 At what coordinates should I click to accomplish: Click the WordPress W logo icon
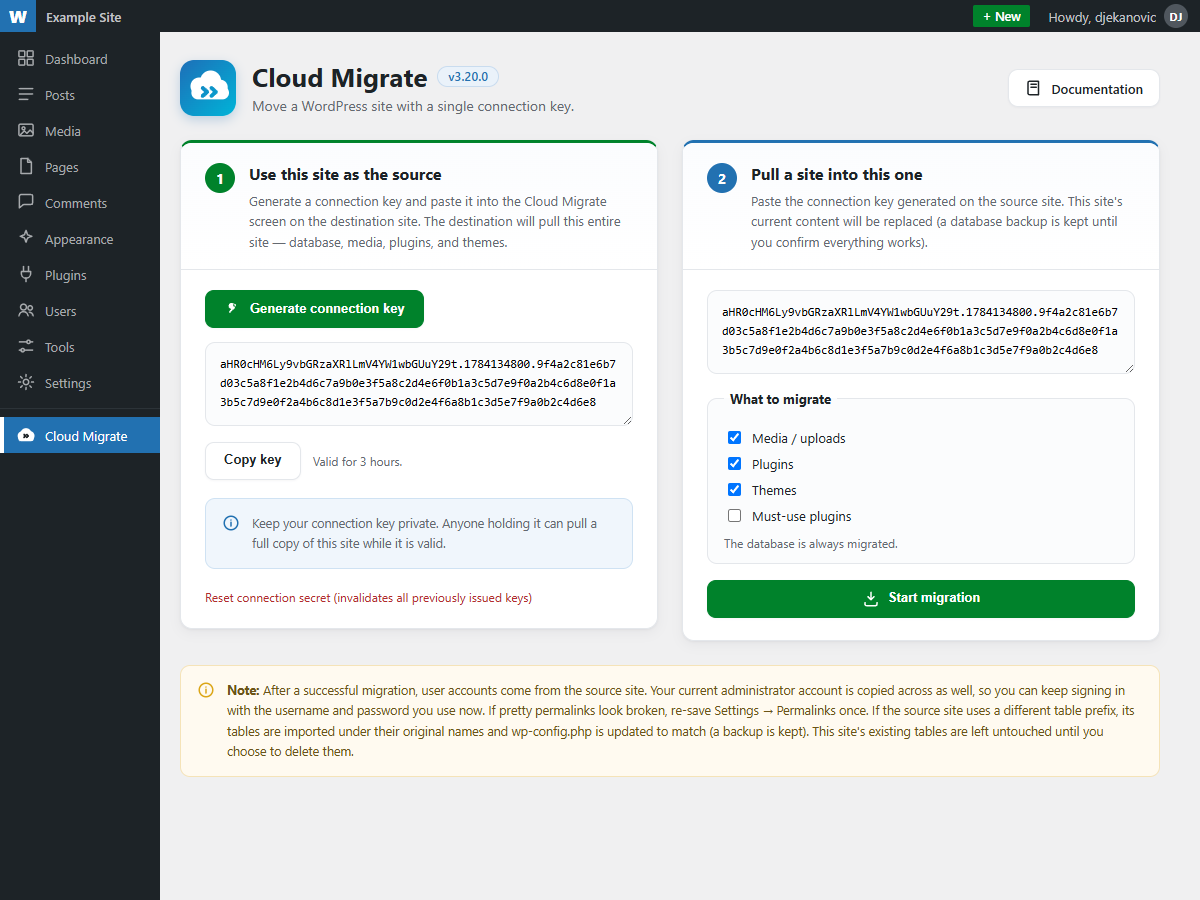pos(20,16)
